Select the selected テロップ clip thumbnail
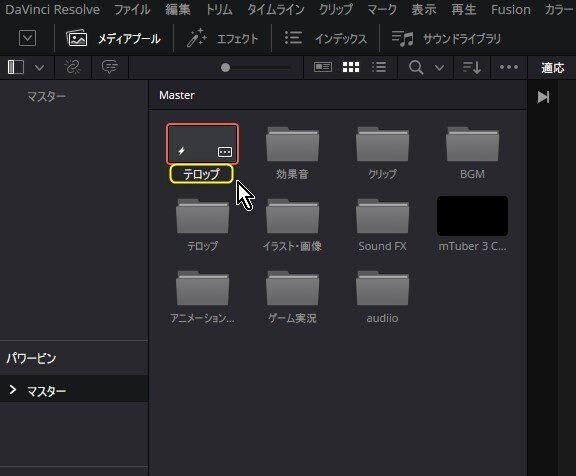This screenshot has width=576, height=476. pos(202,144)
